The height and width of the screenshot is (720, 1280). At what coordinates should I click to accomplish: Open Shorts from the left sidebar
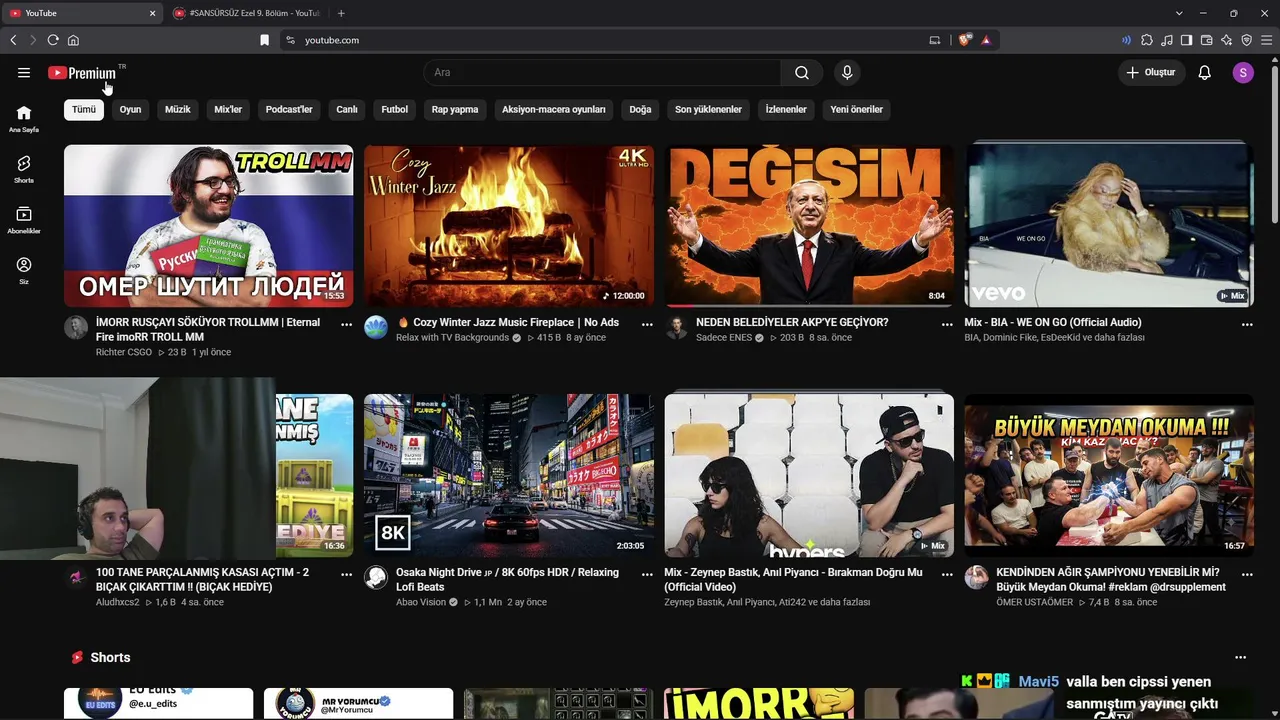click(x=24, y=170)
